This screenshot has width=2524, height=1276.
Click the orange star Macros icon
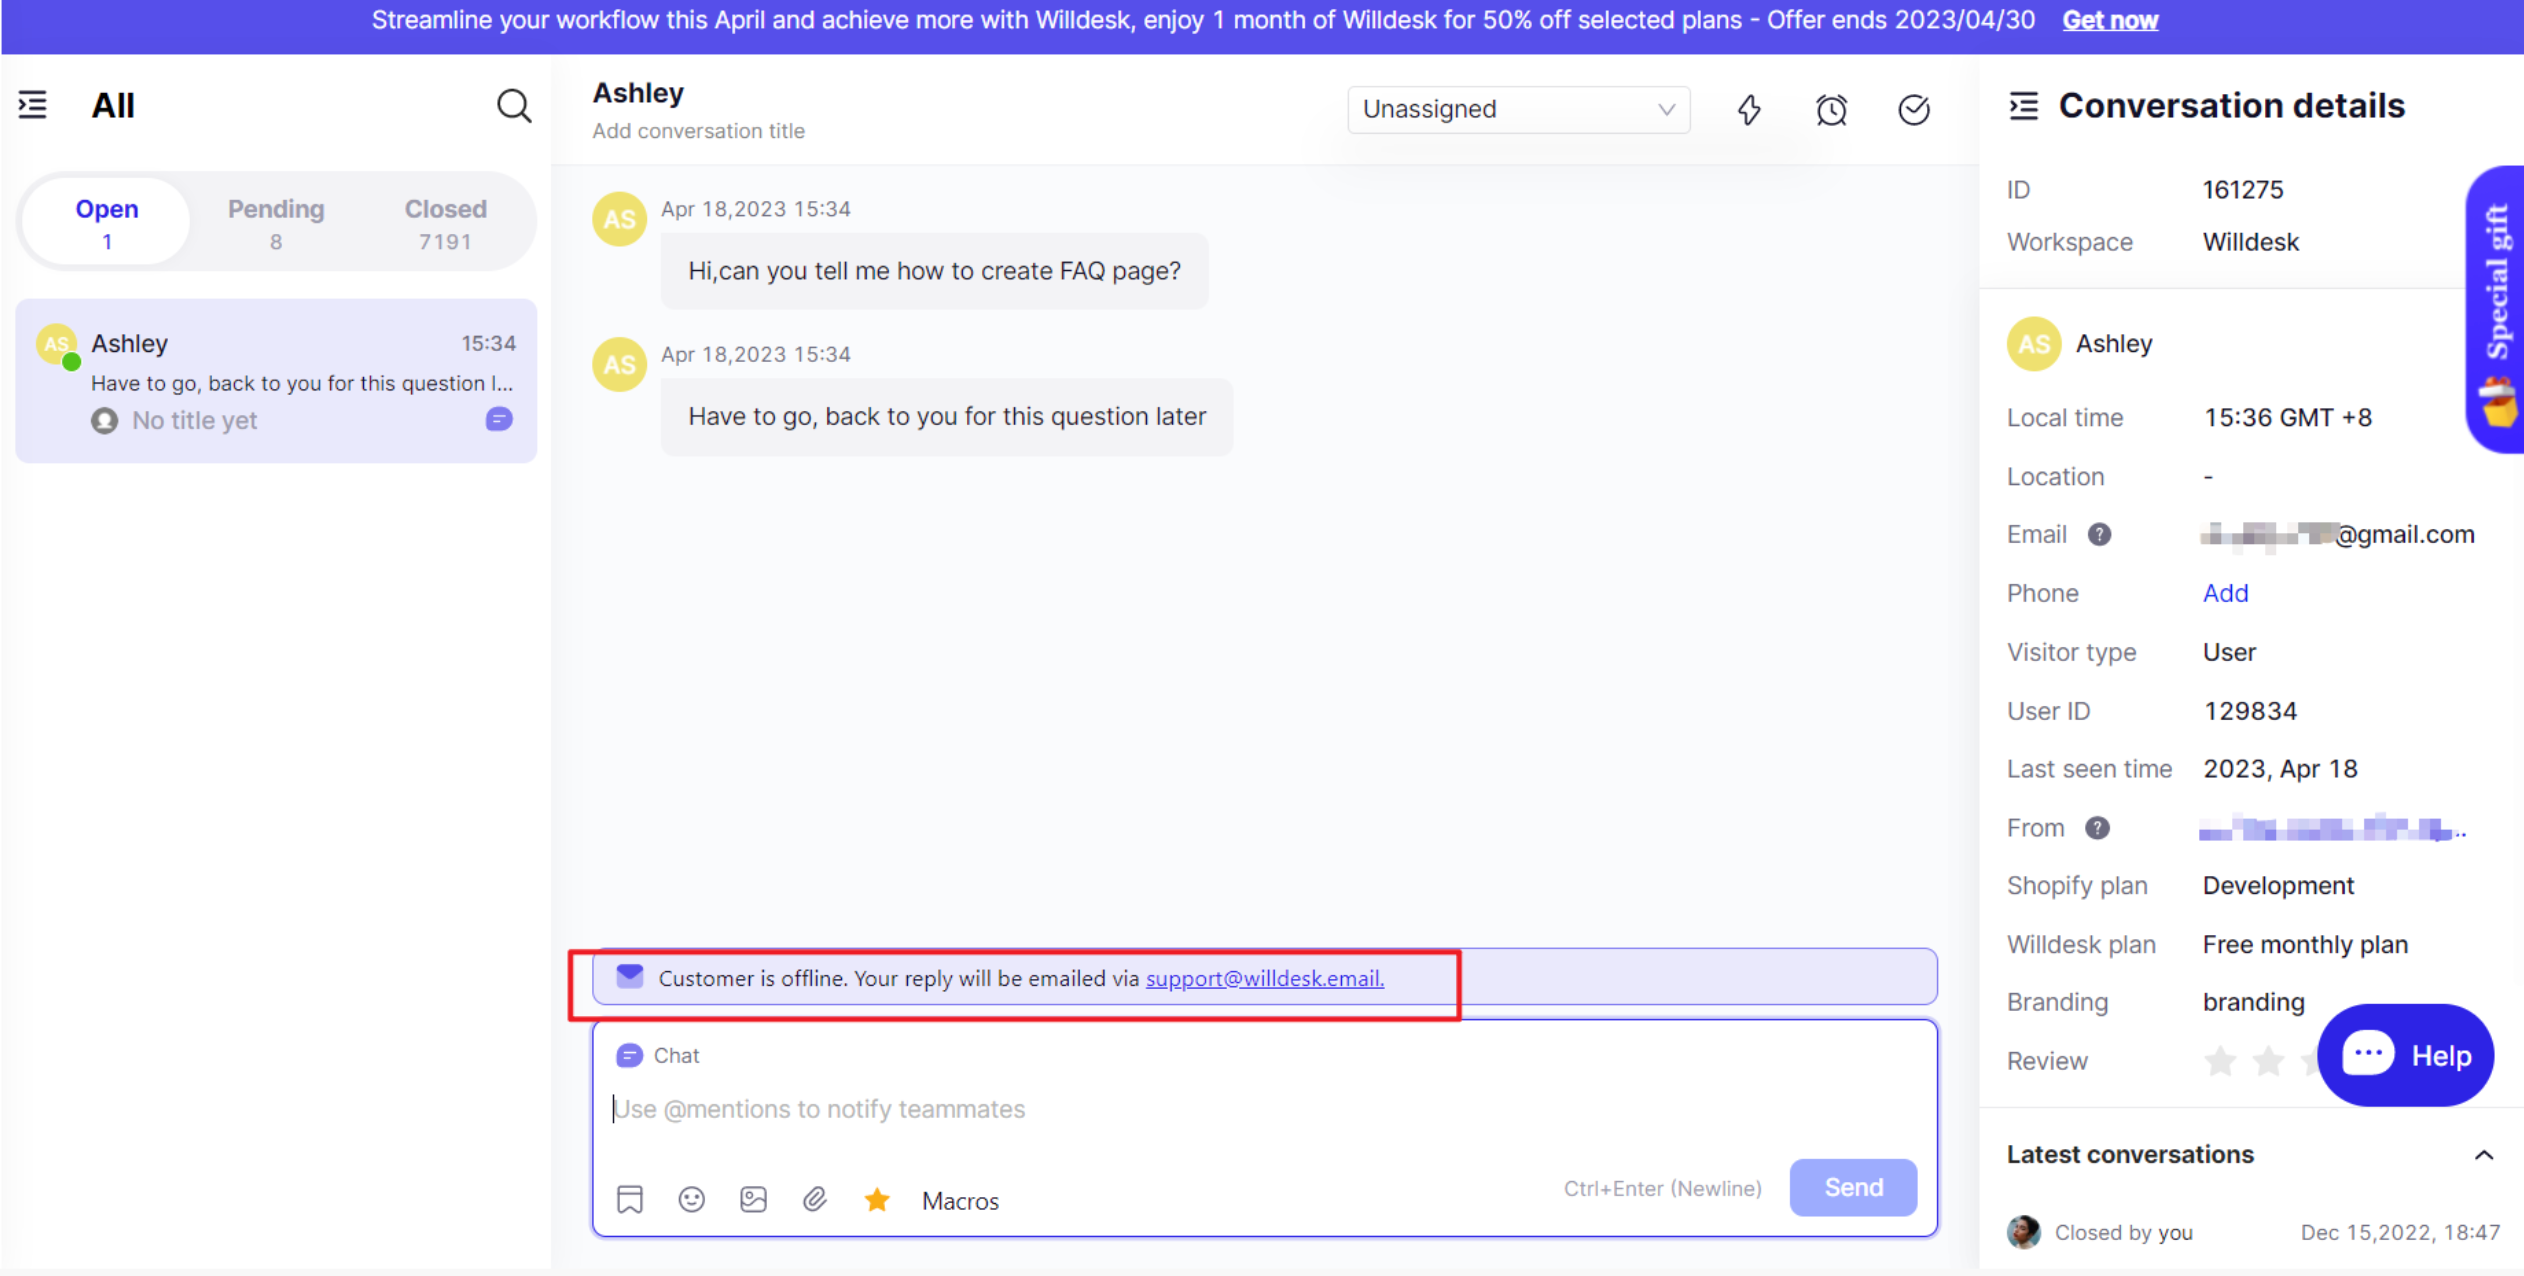click(x=877, y=1199)
